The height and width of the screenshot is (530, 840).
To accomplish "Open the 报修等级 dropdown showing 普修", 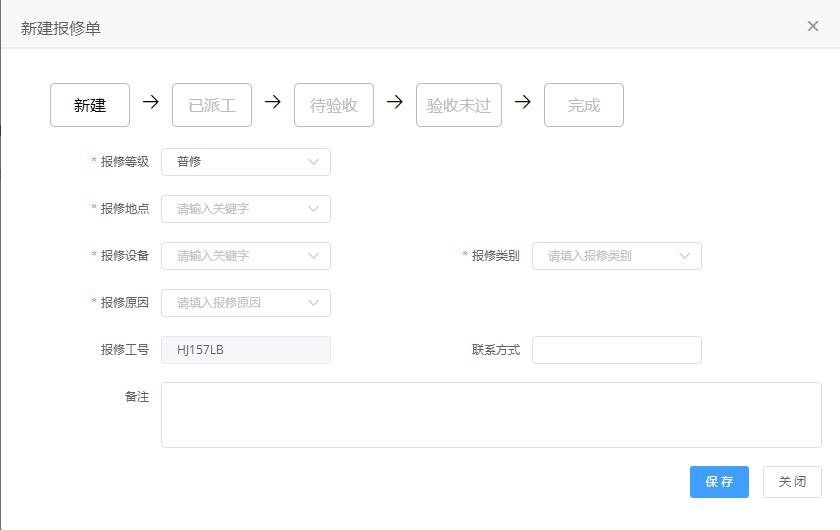I will pyautogui.click(x=246, y=162).
